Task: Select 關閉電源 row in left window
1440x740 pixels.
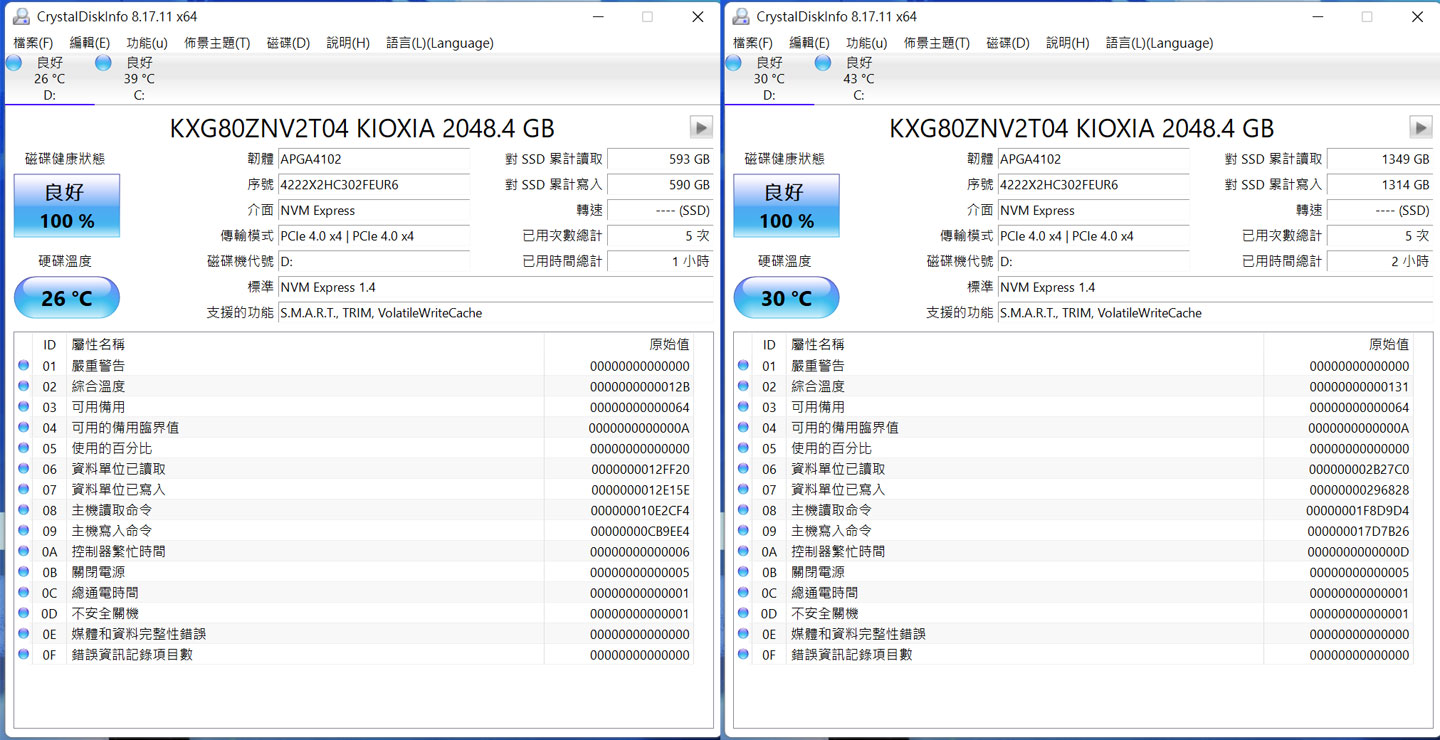Action: [x=355, y=572]
